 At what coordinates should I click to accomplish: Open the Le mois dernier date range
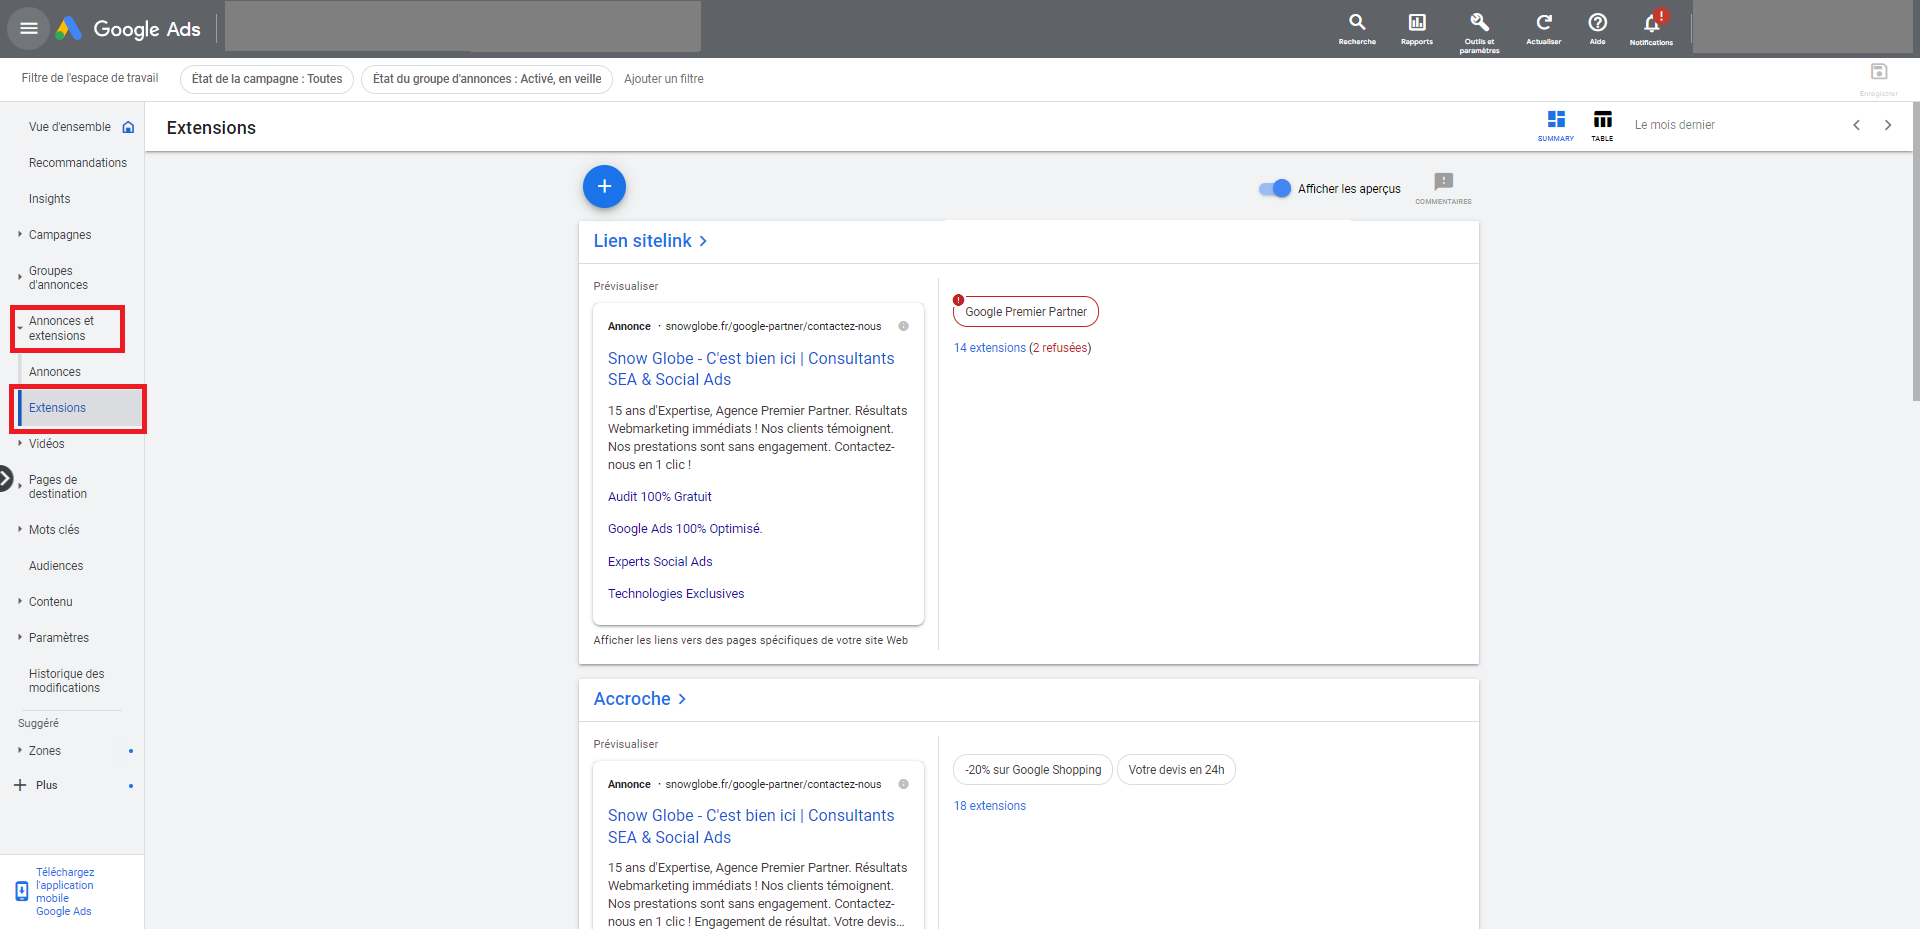coord(1675,125)
